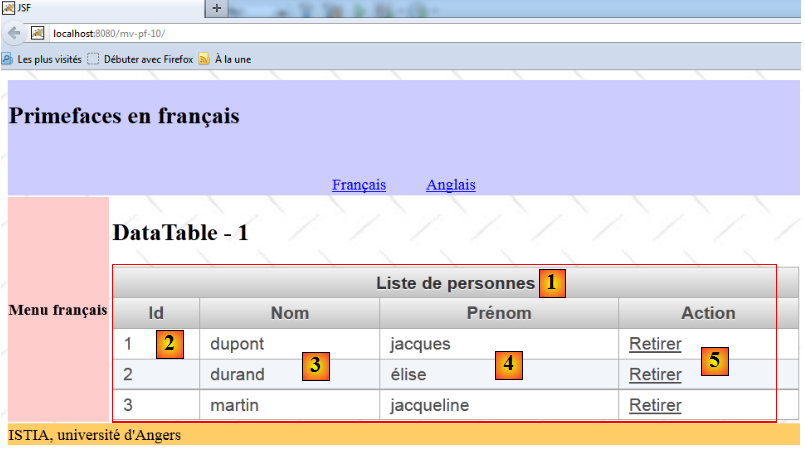The height and width of the screenshot is (450, 805).
Task: Click Retirer for the dupont row
Action: [x=655, y=345]
